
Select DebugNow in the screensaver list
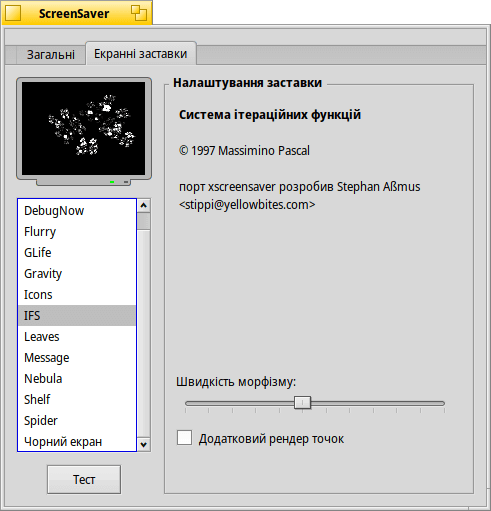(77, 211)
